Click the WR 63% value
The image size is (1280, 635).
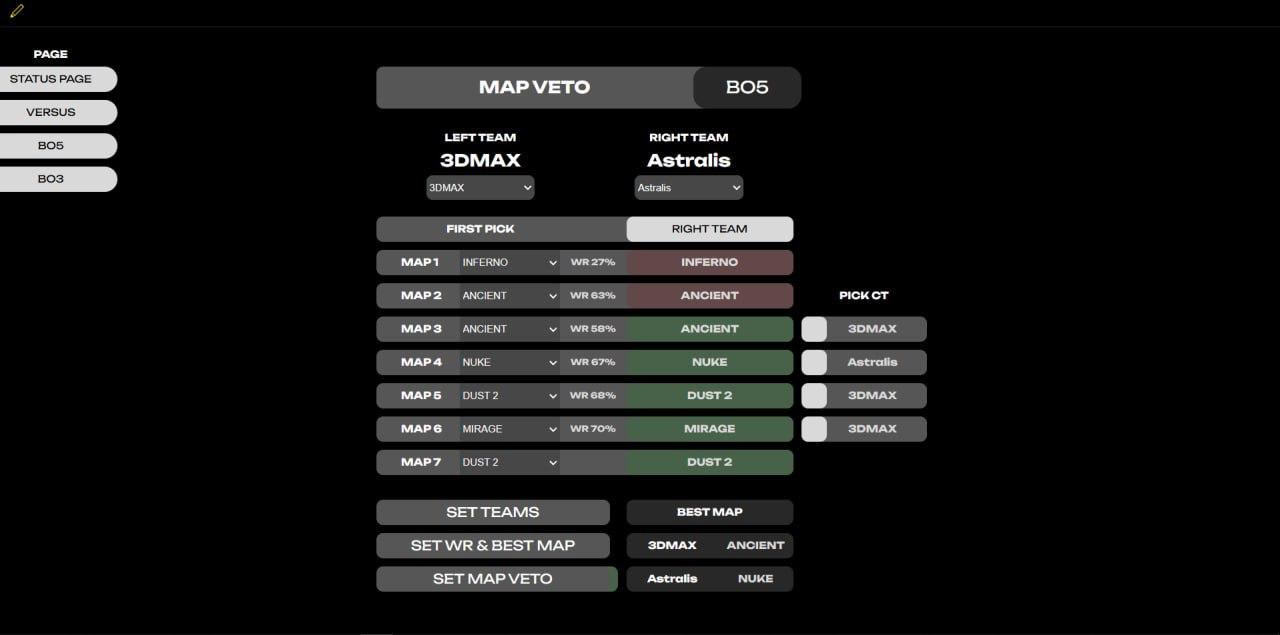(593, 296)
